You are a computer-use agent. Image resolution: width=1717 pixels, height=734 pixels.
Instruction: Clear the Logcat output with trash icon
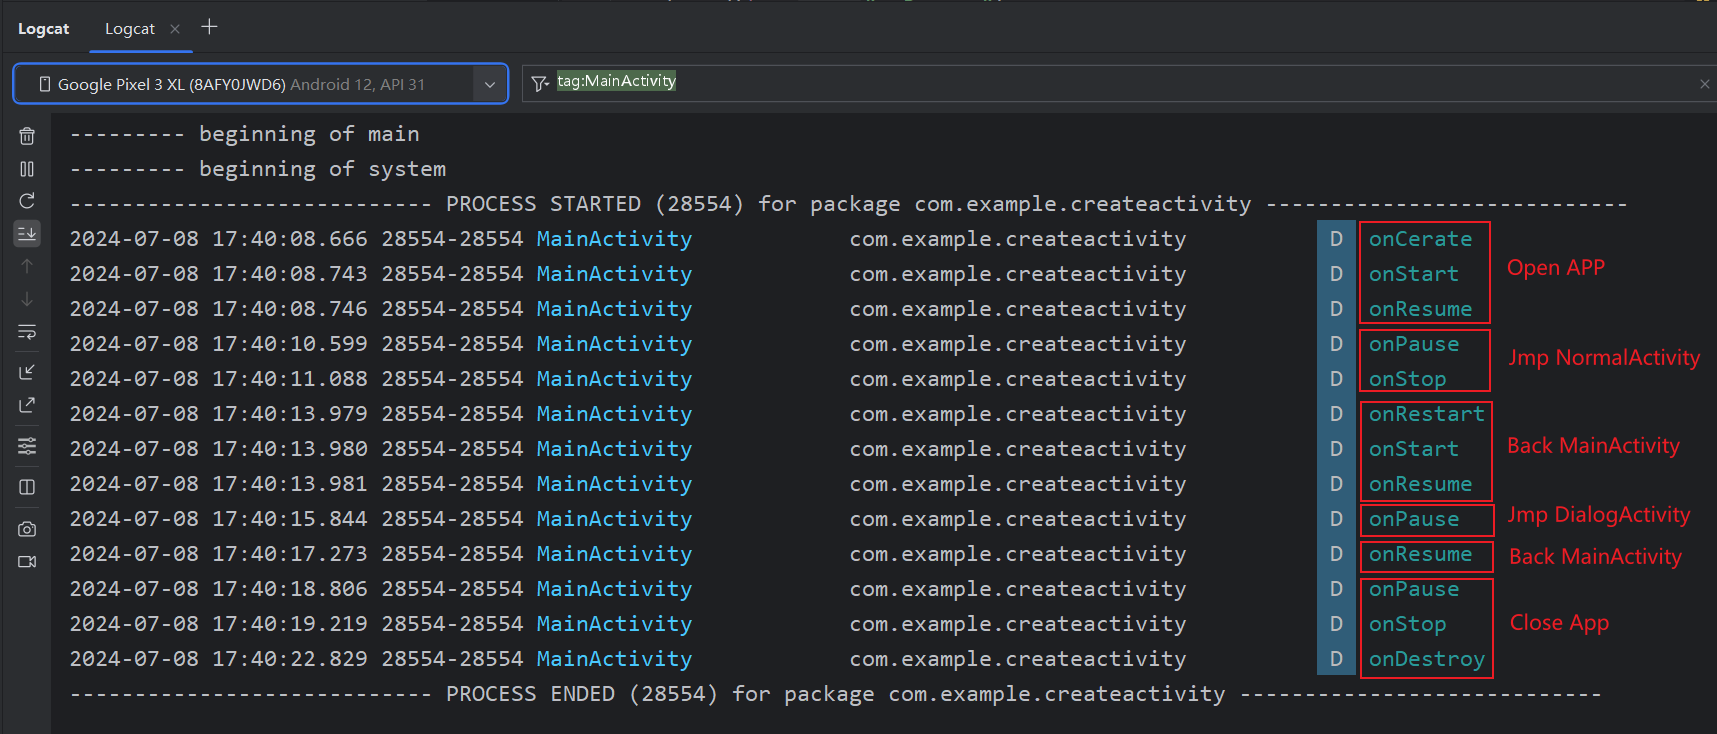pyautogui.click(x=27, y=136)
